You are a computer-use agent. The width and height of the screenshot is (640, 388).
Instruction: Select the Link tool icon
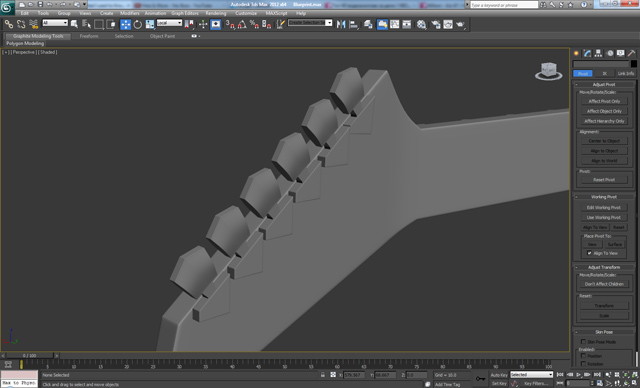[x=9, y=24]
